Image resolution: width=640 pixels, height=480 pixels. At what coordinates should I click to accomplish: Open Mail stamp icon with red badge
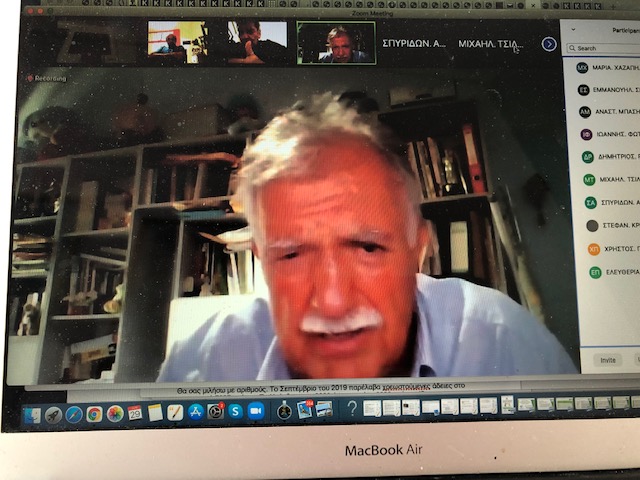click(305, 409)
